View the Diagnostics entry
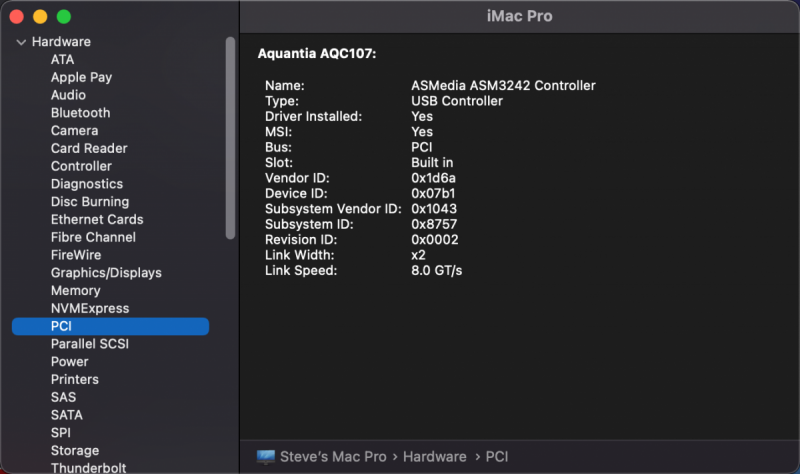Image resolution: width=800 pixels, height=474 pixels. click(x=87, y=184)
